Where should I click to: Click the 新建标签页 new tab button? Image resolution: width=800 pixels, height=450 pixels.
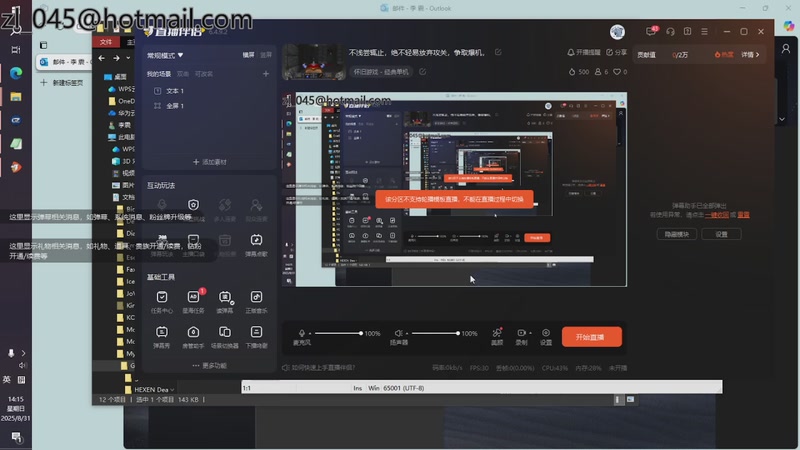click(63, 83)
